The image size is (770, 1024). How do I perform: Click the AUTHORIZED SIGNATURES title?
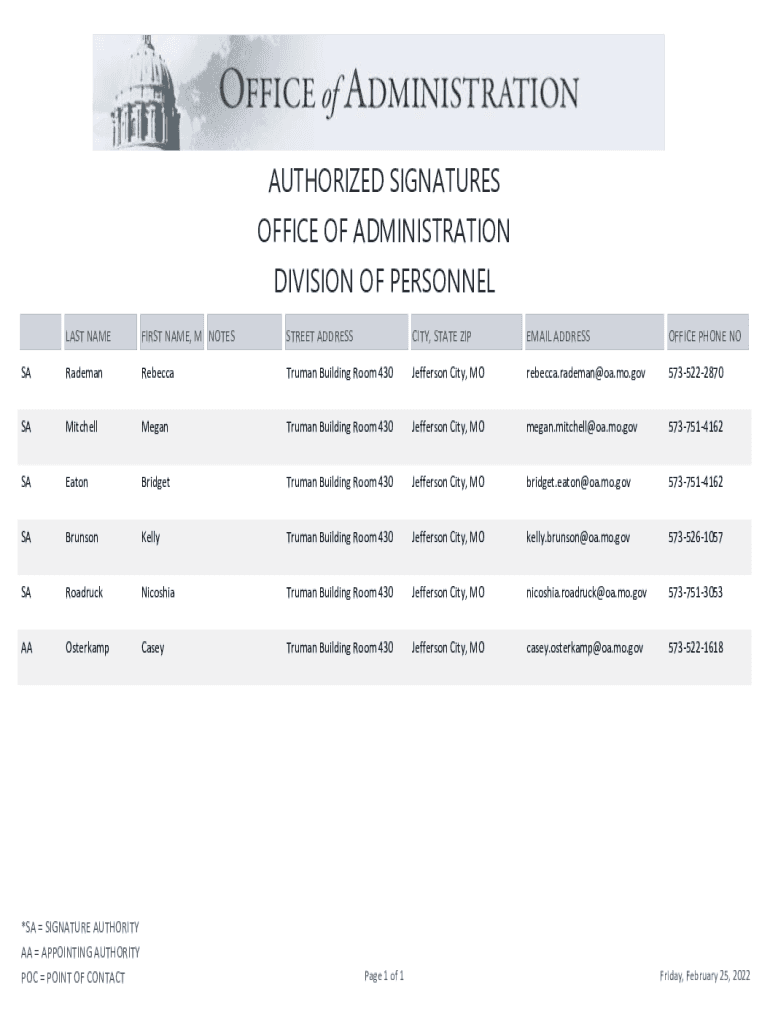tap(384, 183)
